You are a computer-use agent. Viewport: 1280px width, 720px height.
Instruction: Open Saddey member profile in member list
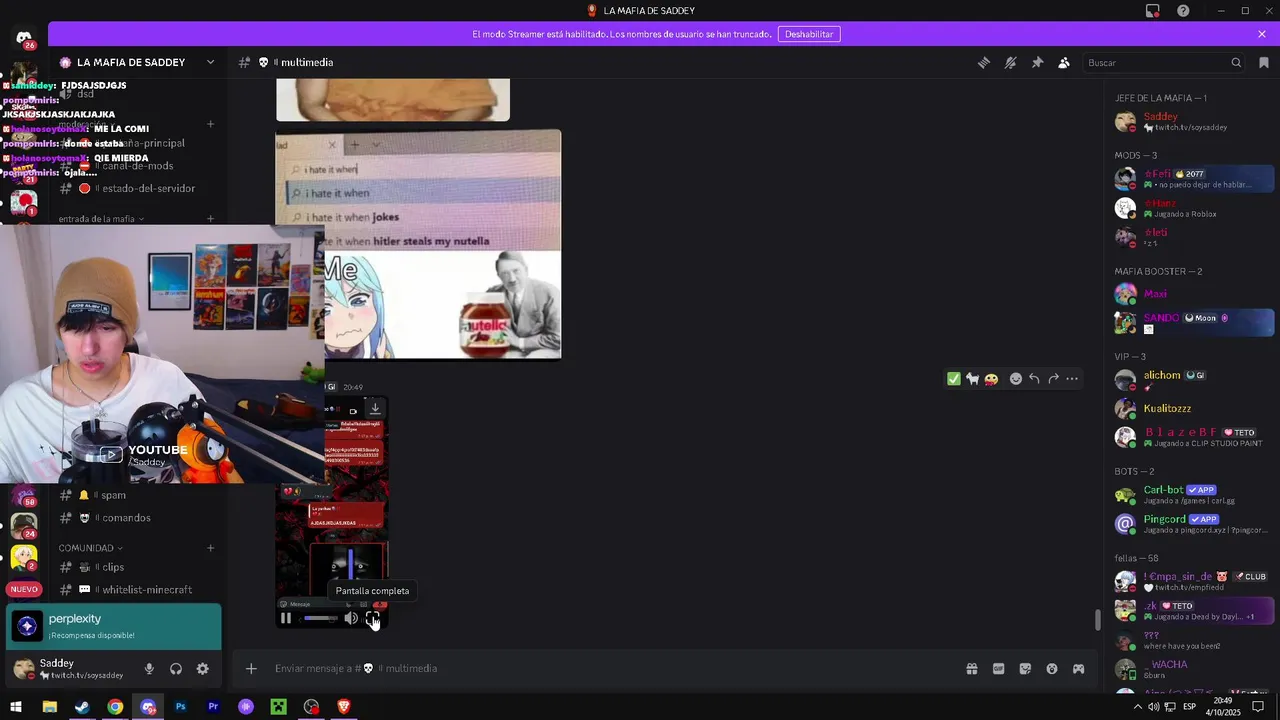(1190, 122)
